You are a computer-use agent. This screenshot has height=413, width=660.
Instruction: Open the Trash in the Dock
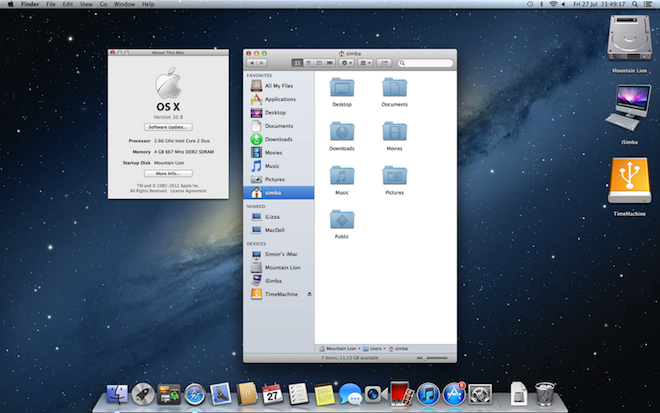[x=544, y=394]
